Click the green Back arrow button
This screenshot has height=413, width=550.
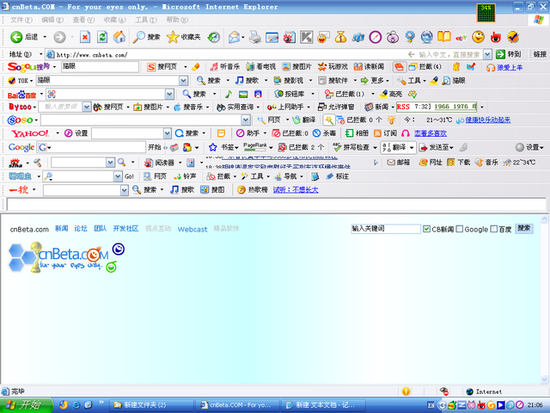(16, 37)
